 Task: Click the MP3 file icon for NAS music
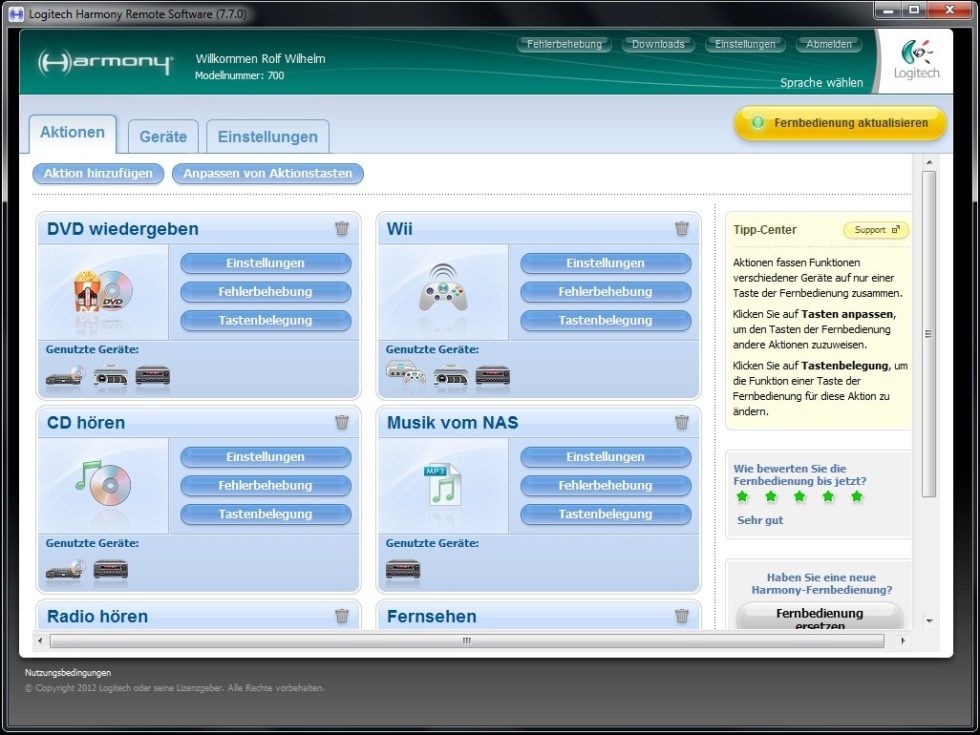click(441, 485)
